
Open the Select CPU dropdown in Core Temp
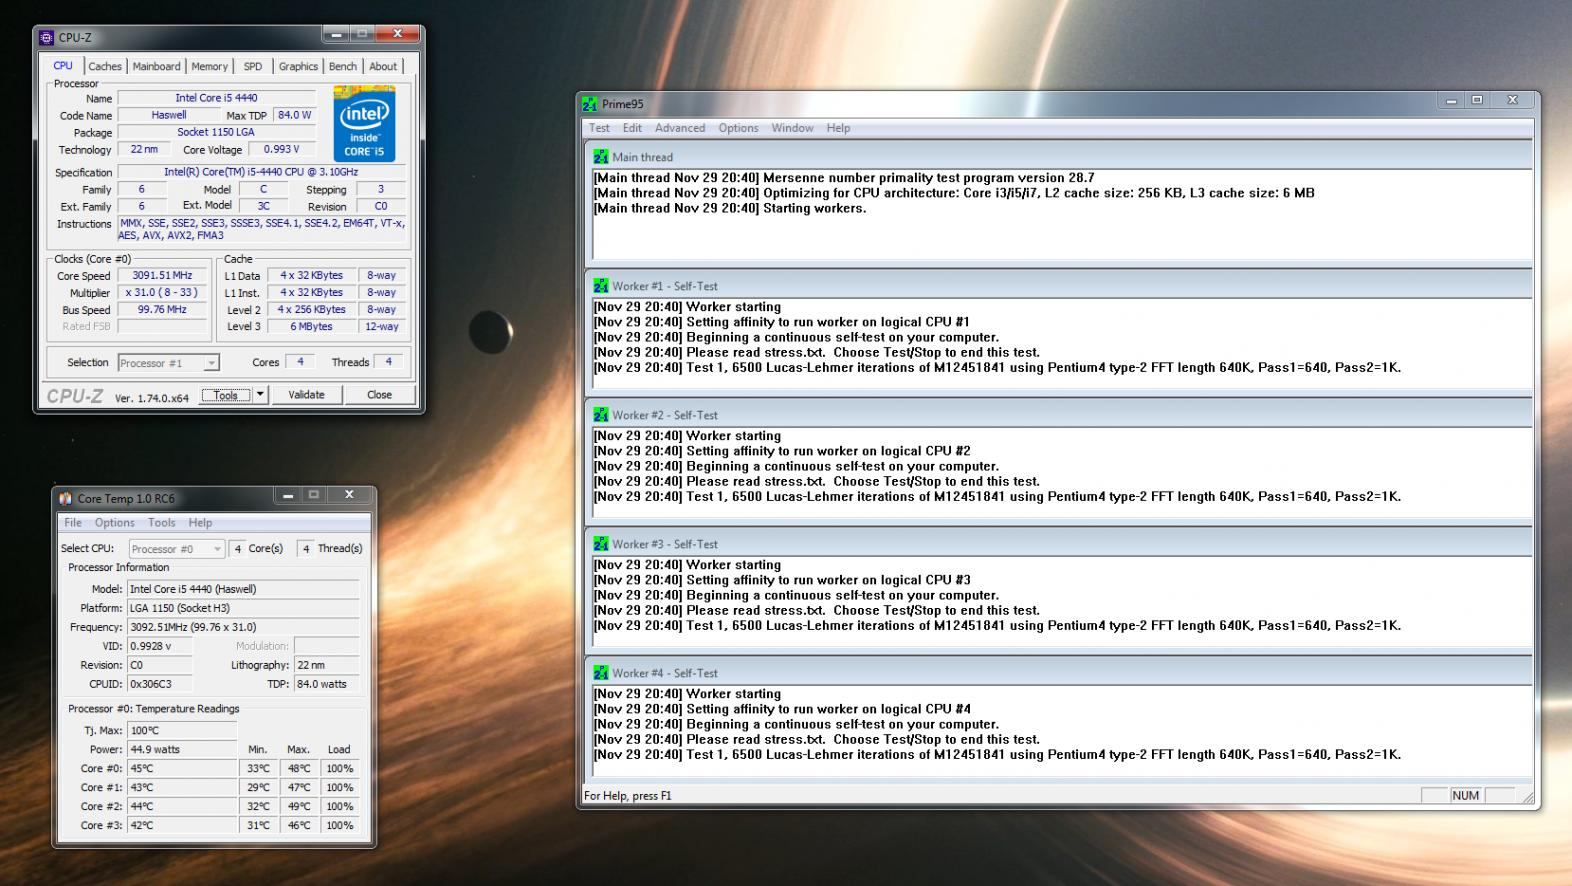[x=217, y=549]
